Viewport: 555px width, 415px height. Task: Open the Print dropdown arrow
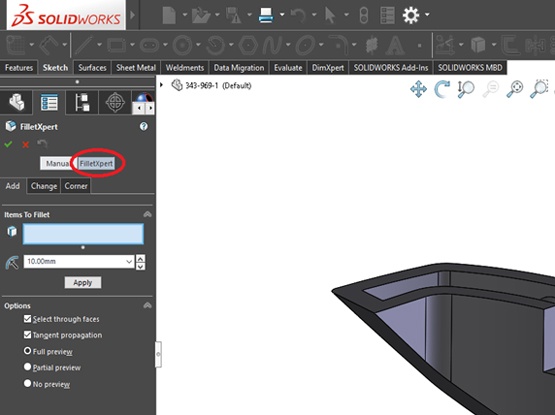(282, 15)
